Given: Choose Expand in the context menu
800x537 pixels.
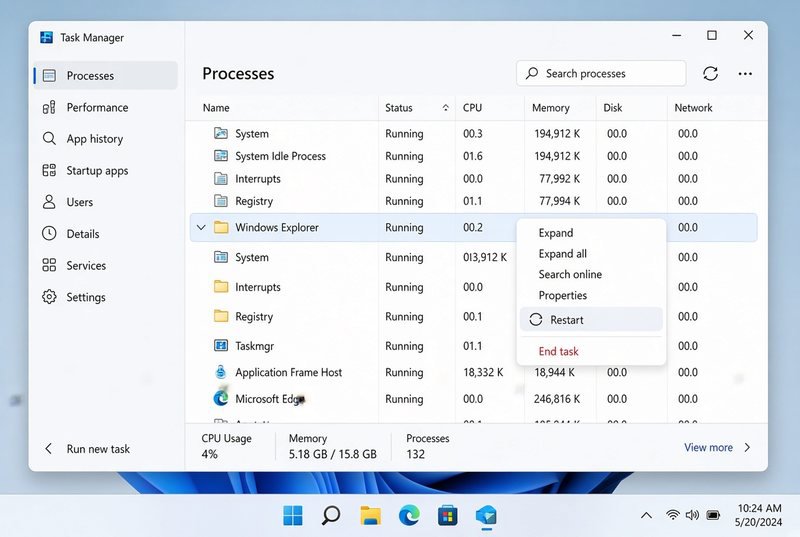Looking at the screenshot, I should [x=591, y=233].
